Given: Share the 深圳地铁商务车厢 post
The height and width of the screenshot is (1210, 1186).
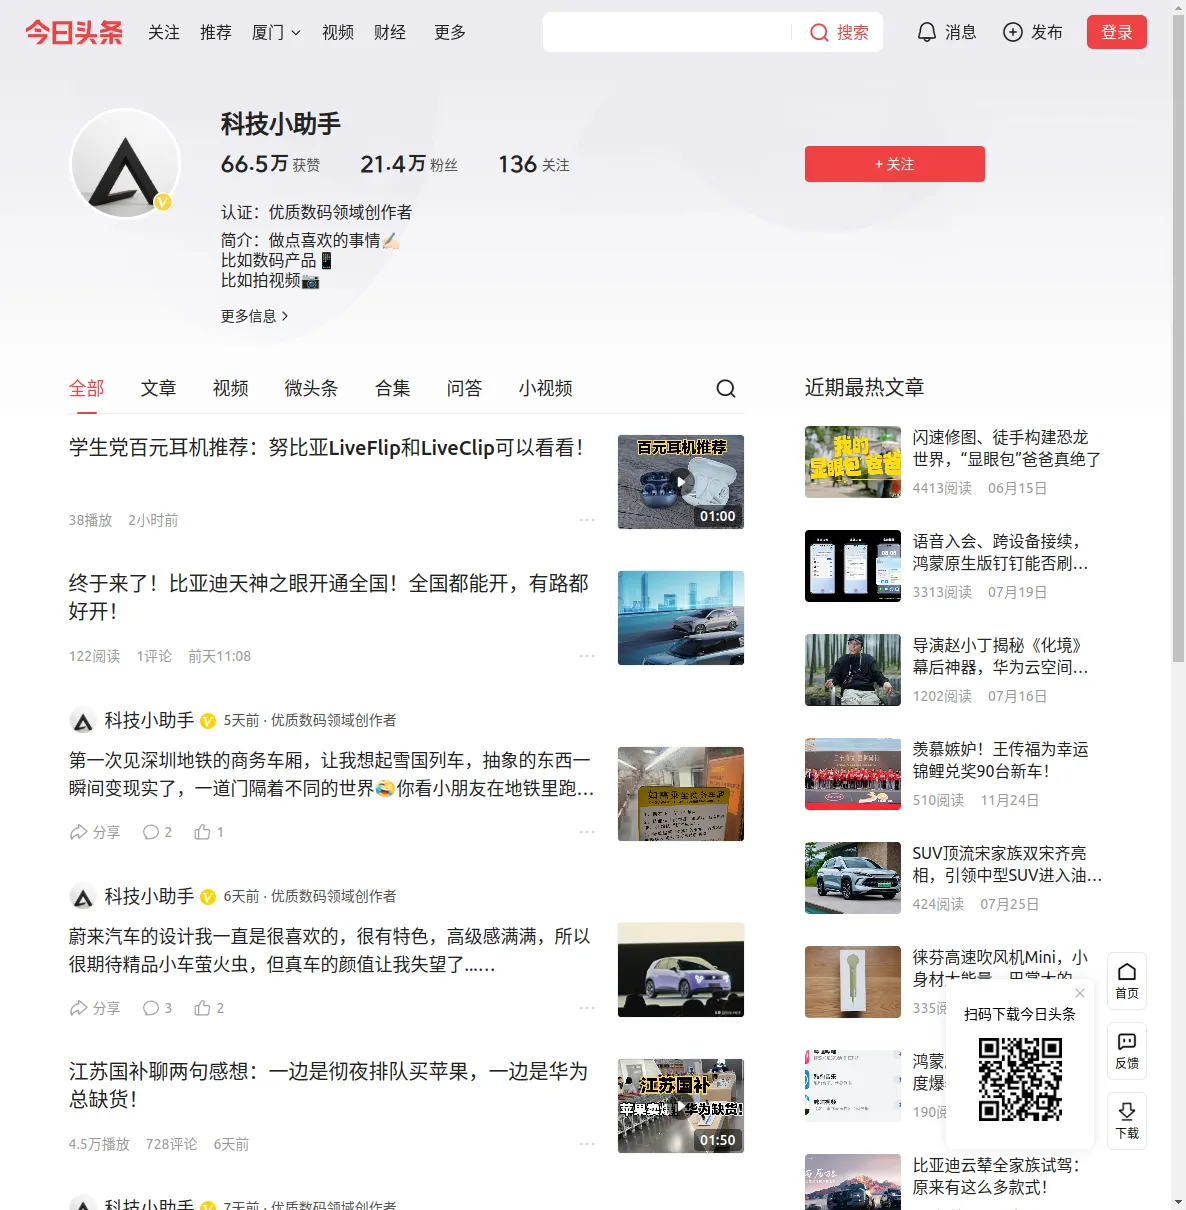Looking at the screenshot, I should pos(95,832).
